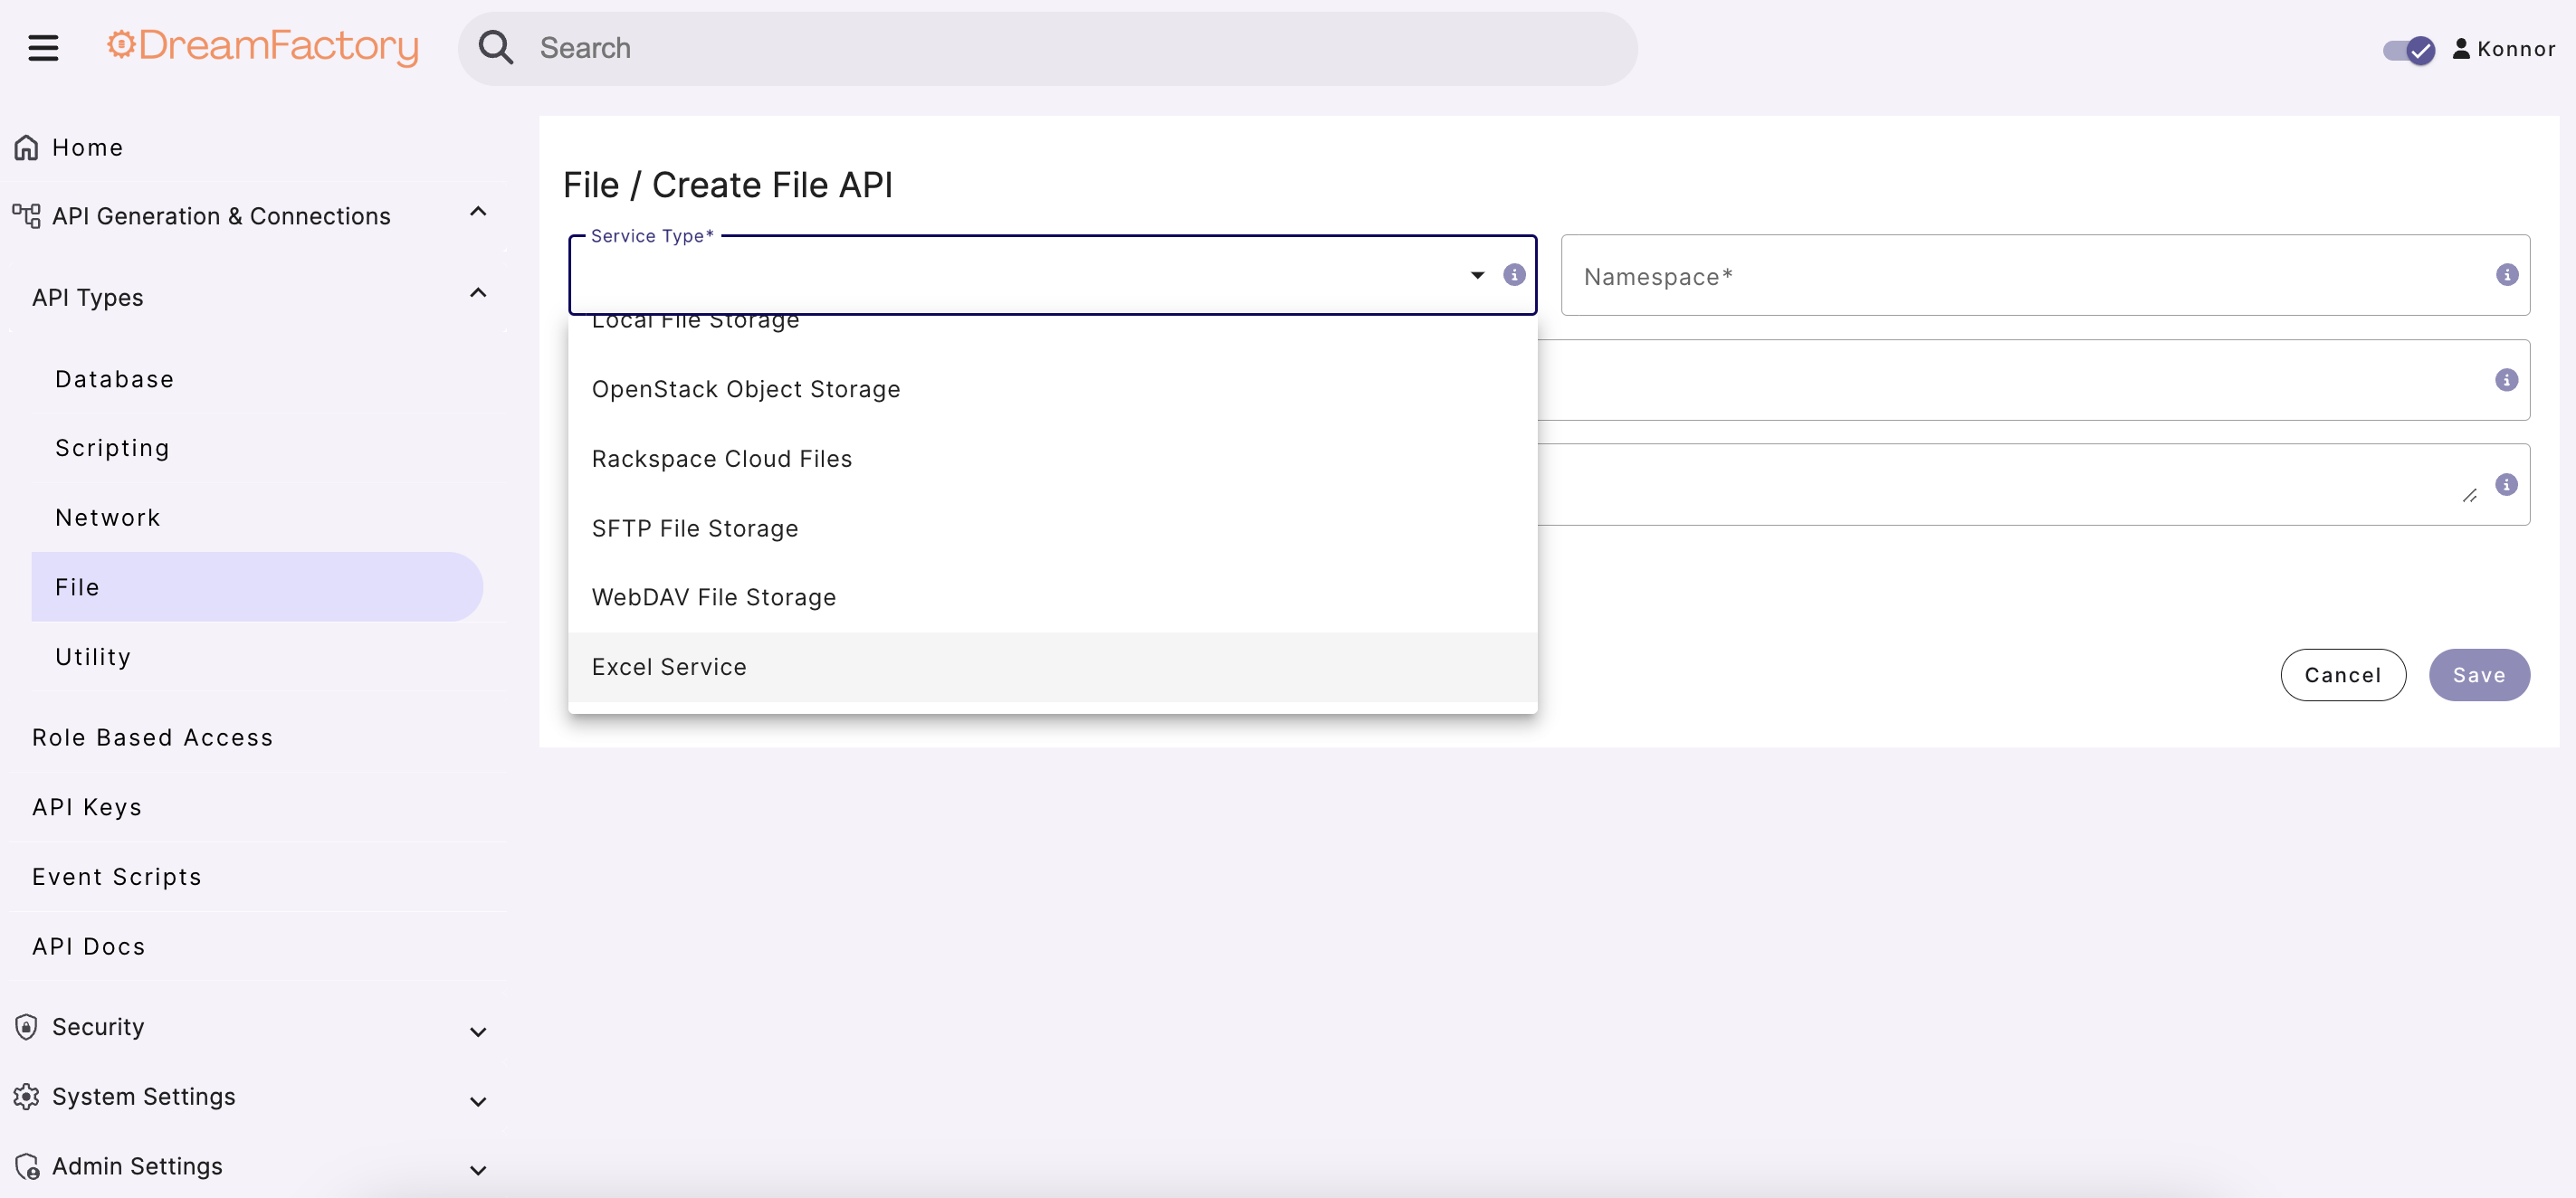Click the DreamFactory logo
Image resolution: width=2576 pixels, height=1198 pixels.
point(262,47)
